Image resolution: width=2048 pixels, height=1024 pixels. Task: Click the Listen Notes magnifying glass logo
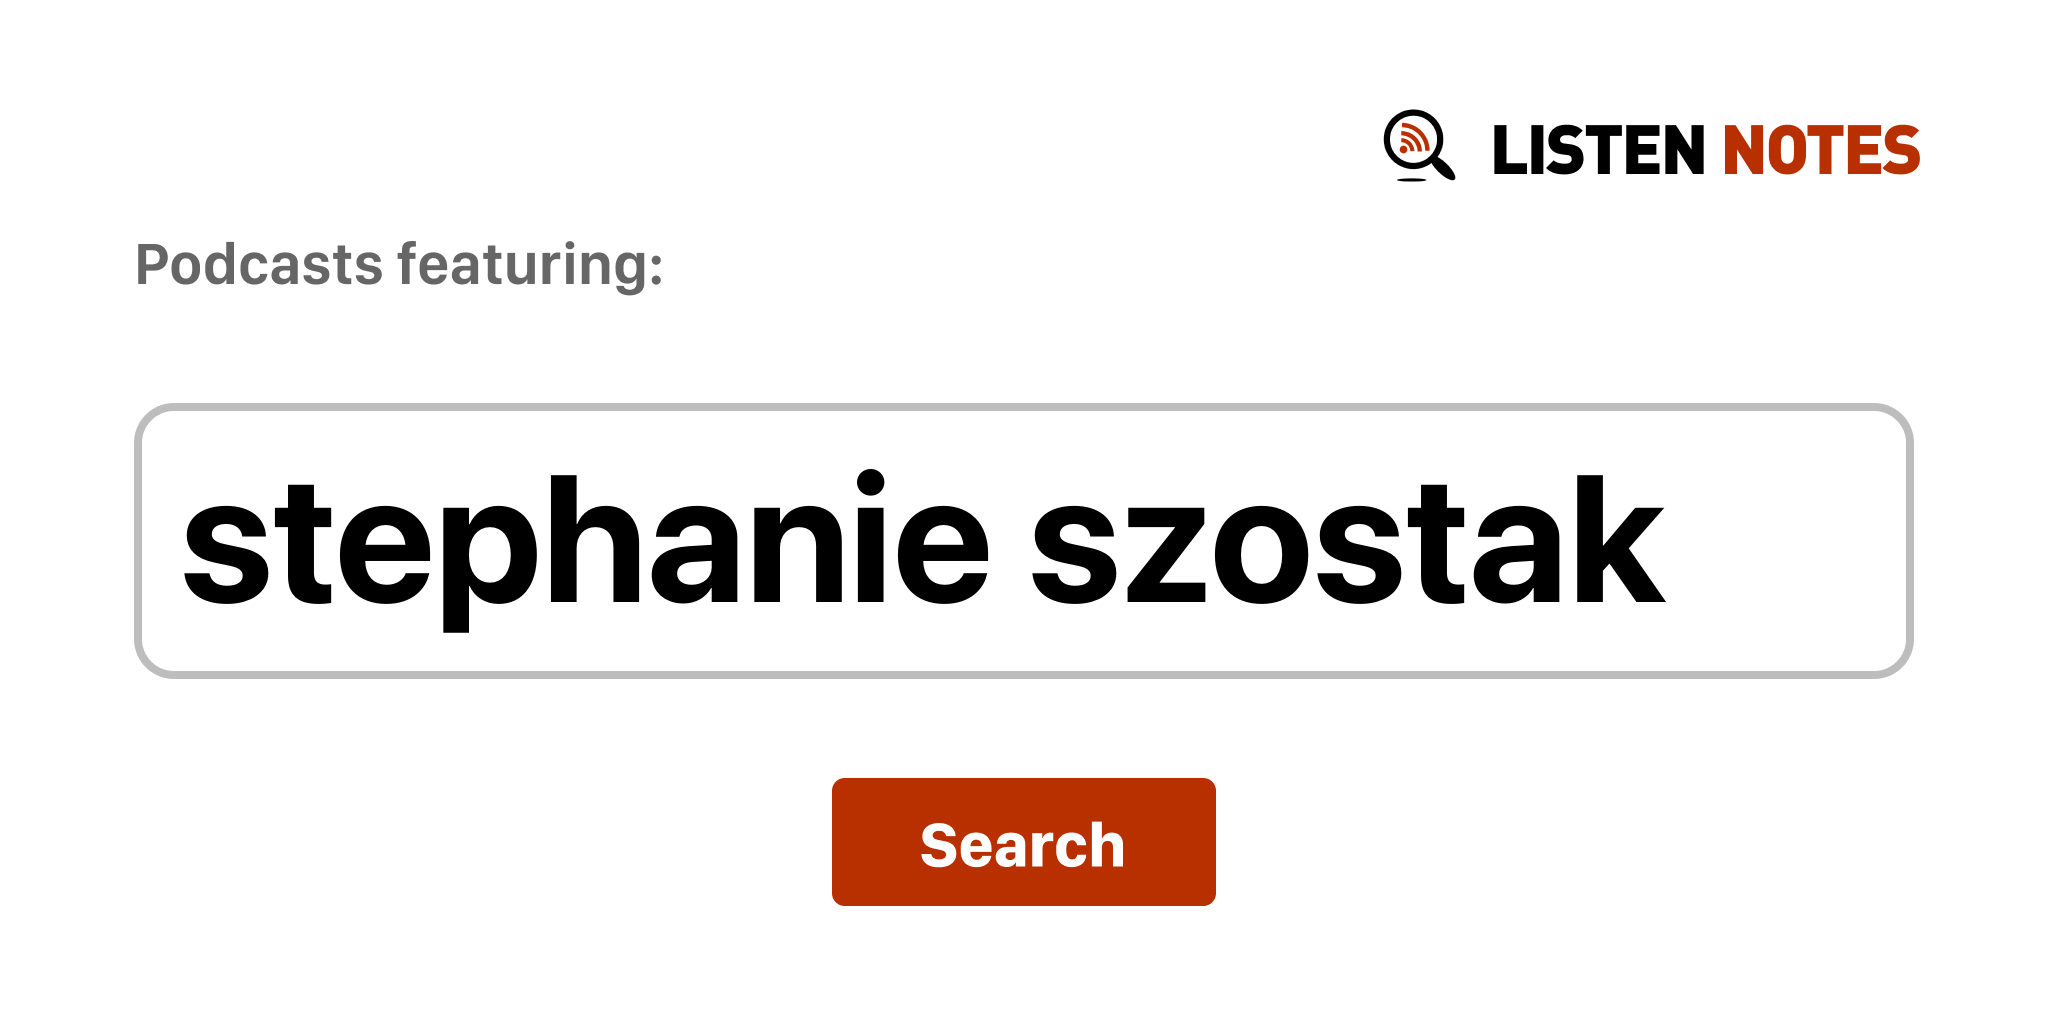tap(1418, 146)
